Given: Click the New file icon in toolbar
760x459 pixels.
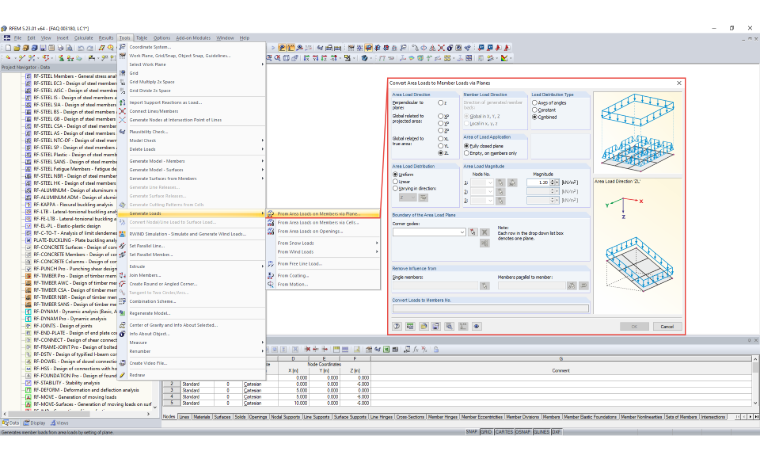Looking at the screenshot, I should (x=8, y=48).
